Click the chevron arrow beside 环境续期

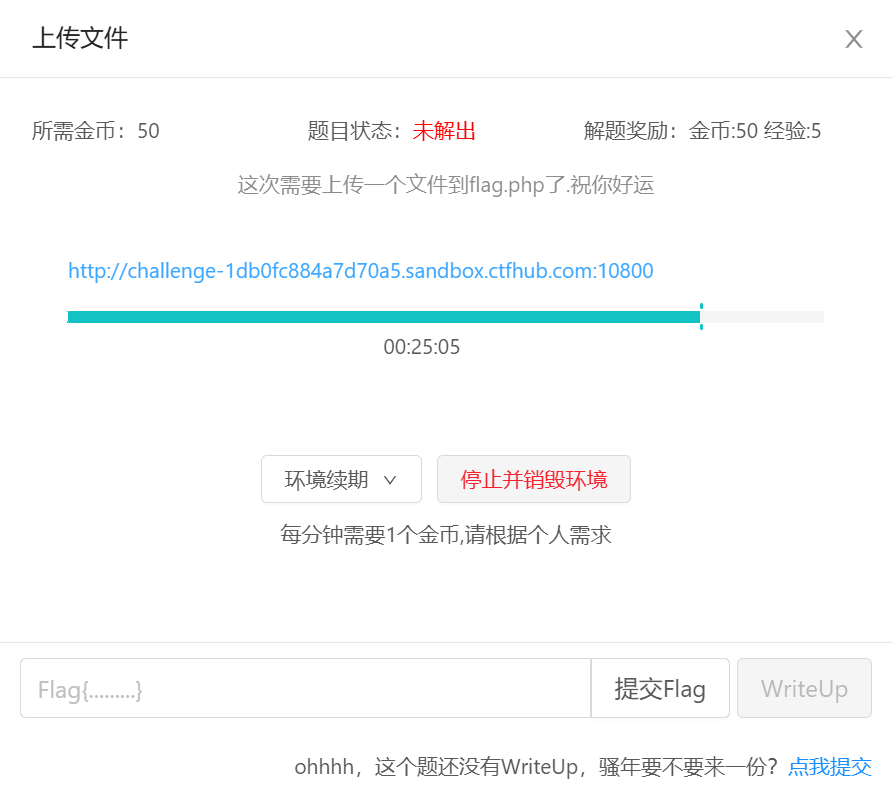pos(391,480)
